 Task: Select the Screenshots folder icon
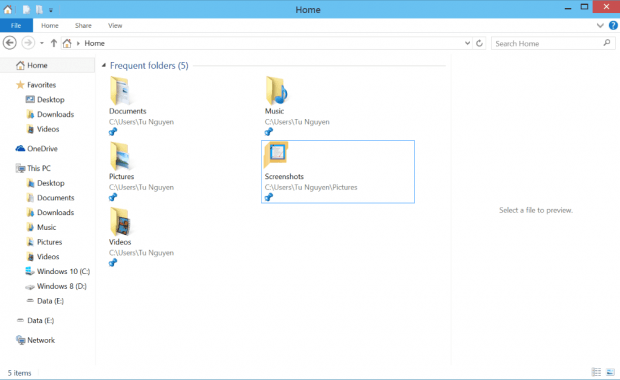click(276, 155)
